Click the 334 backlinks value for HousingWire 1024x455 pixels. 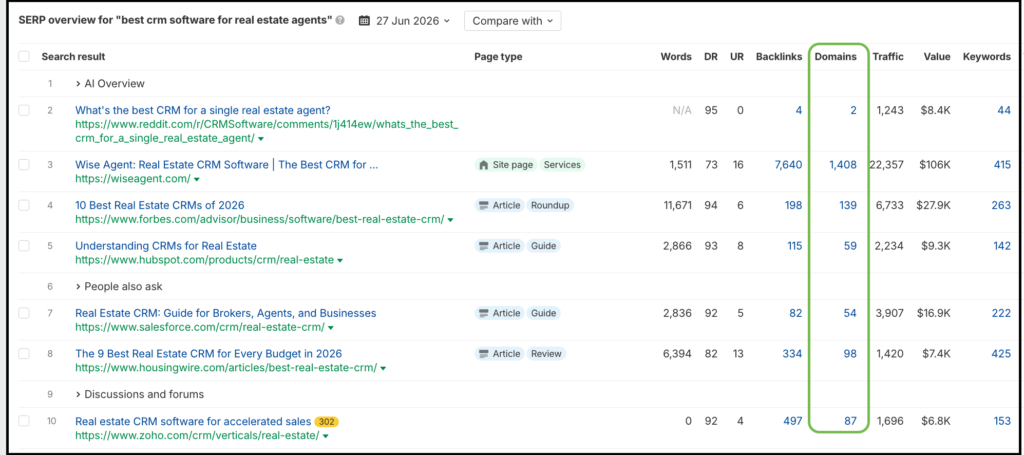[792, 354]
